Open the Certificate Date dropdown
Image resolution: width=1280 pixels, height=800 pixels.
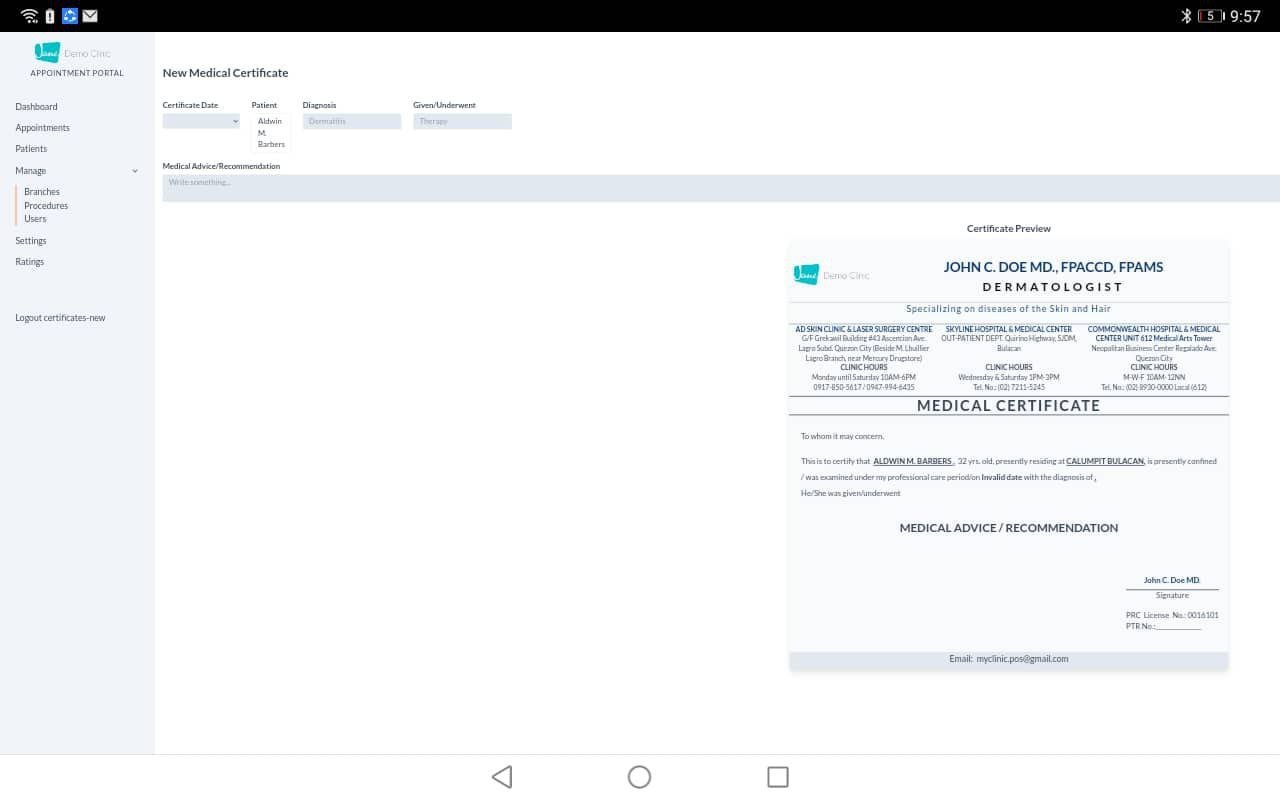(x=201, y=121)
